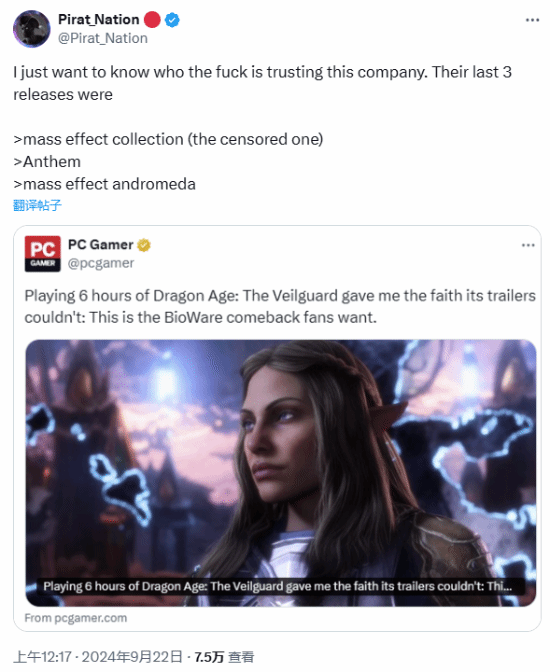Image resolution: width=550 pixels, height=672 pixels.
Task: Click the 2024年9月22日 date
Action: (132, 657)
